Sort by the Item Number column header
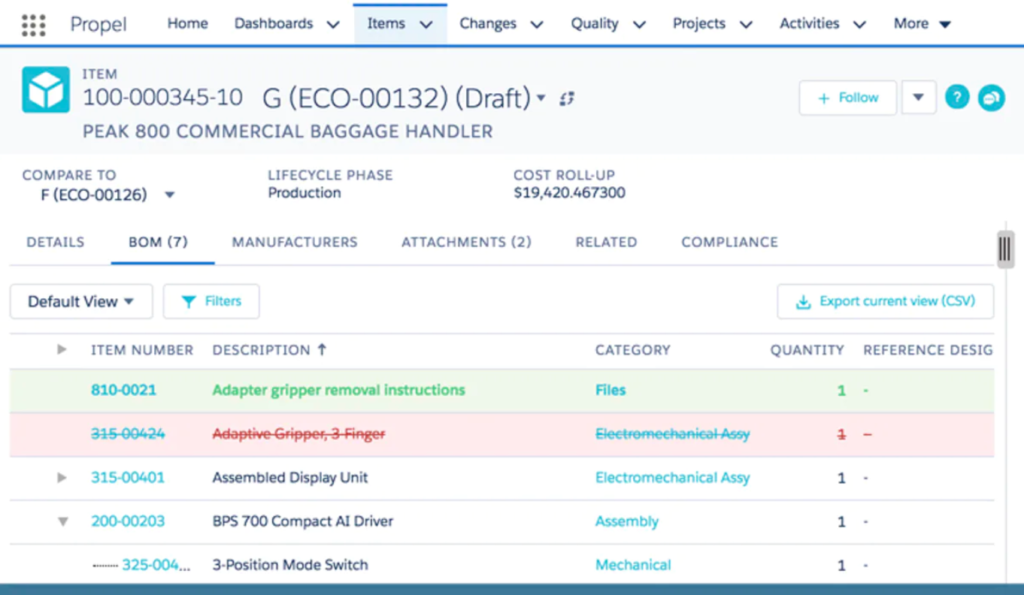 tap(142, 350)
